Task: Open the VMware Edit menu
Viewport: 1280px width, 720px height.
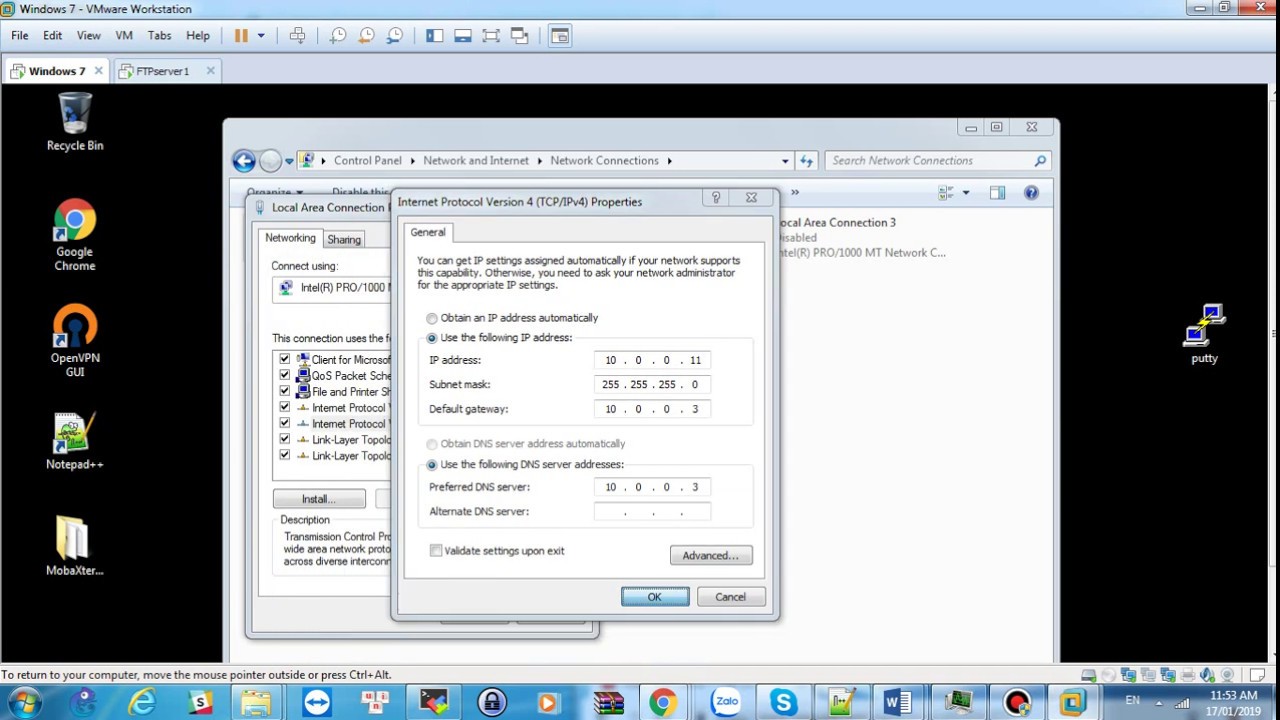Action: point(52,35)
